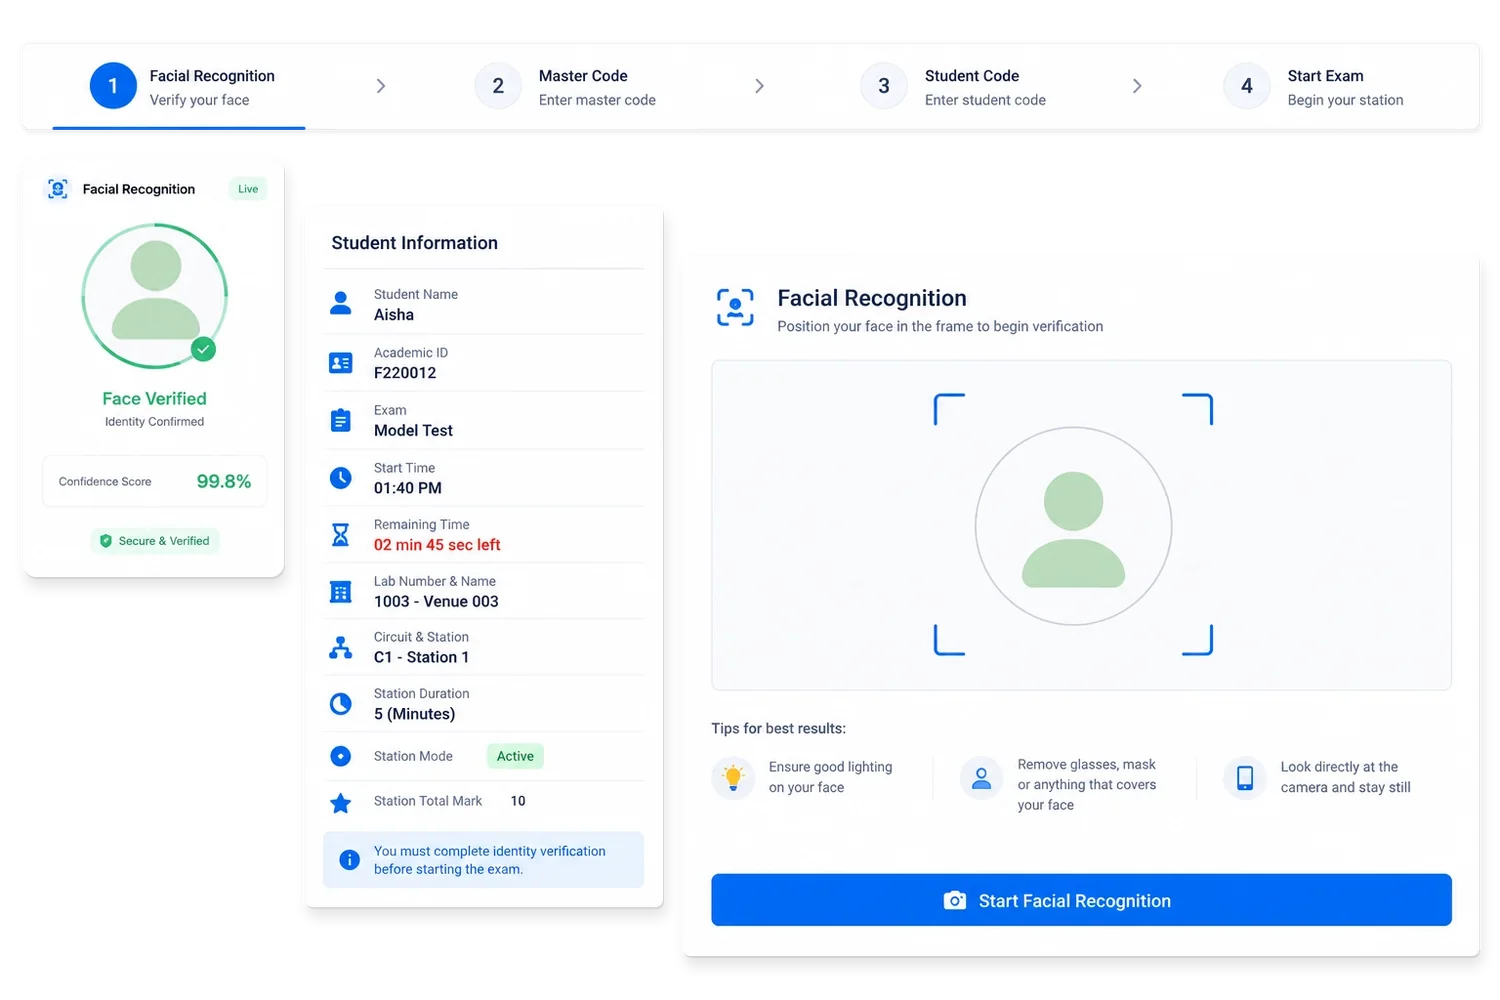
Task: Click the 'Face Verified' status text
Action: pos(155,398)
